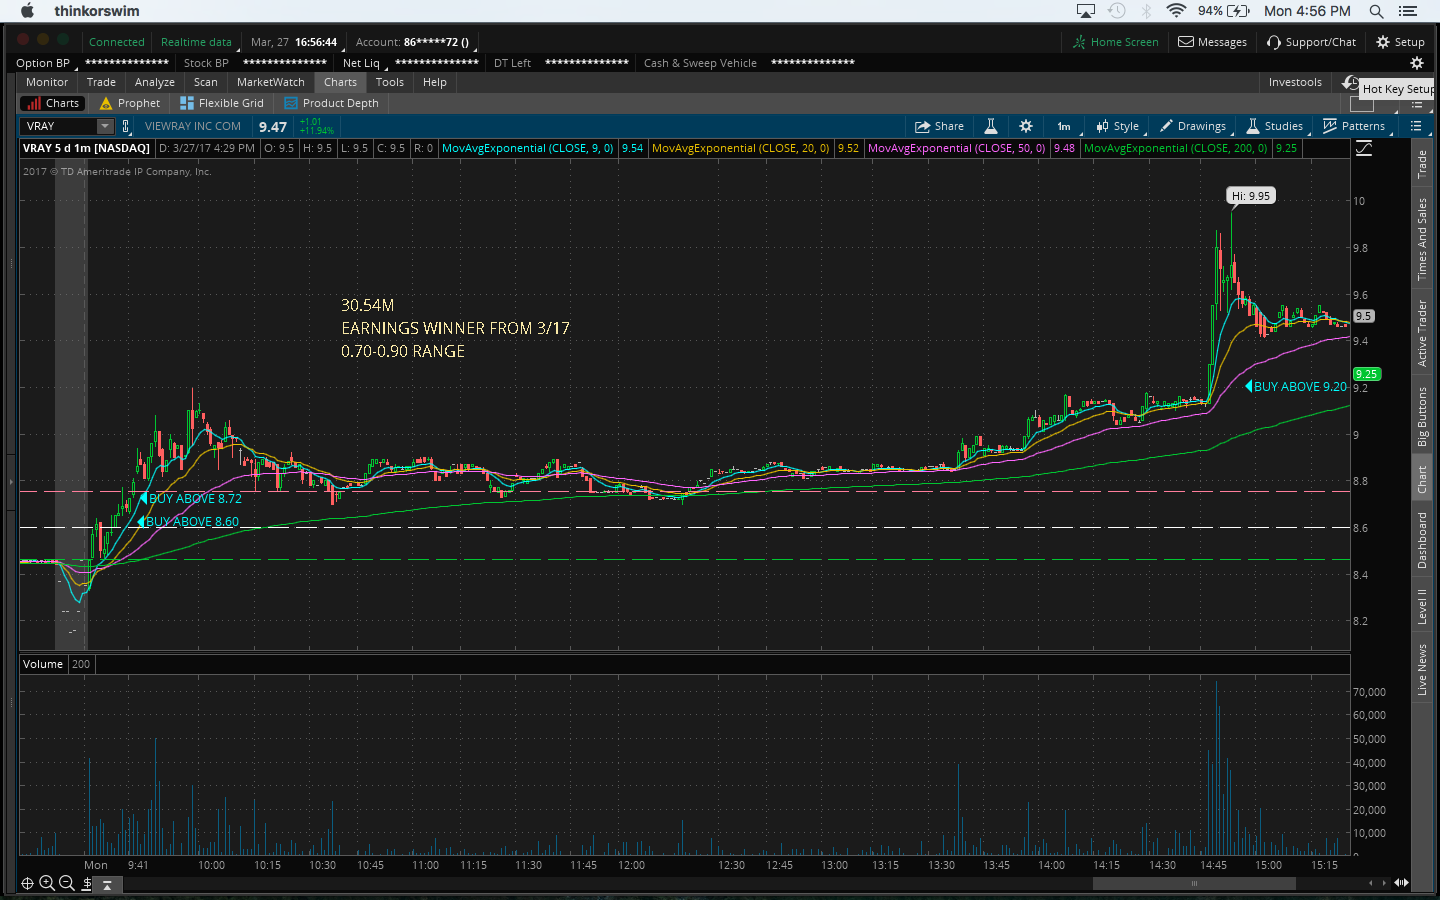Switch to the MarketWatch tab

(x=270, y=82)
